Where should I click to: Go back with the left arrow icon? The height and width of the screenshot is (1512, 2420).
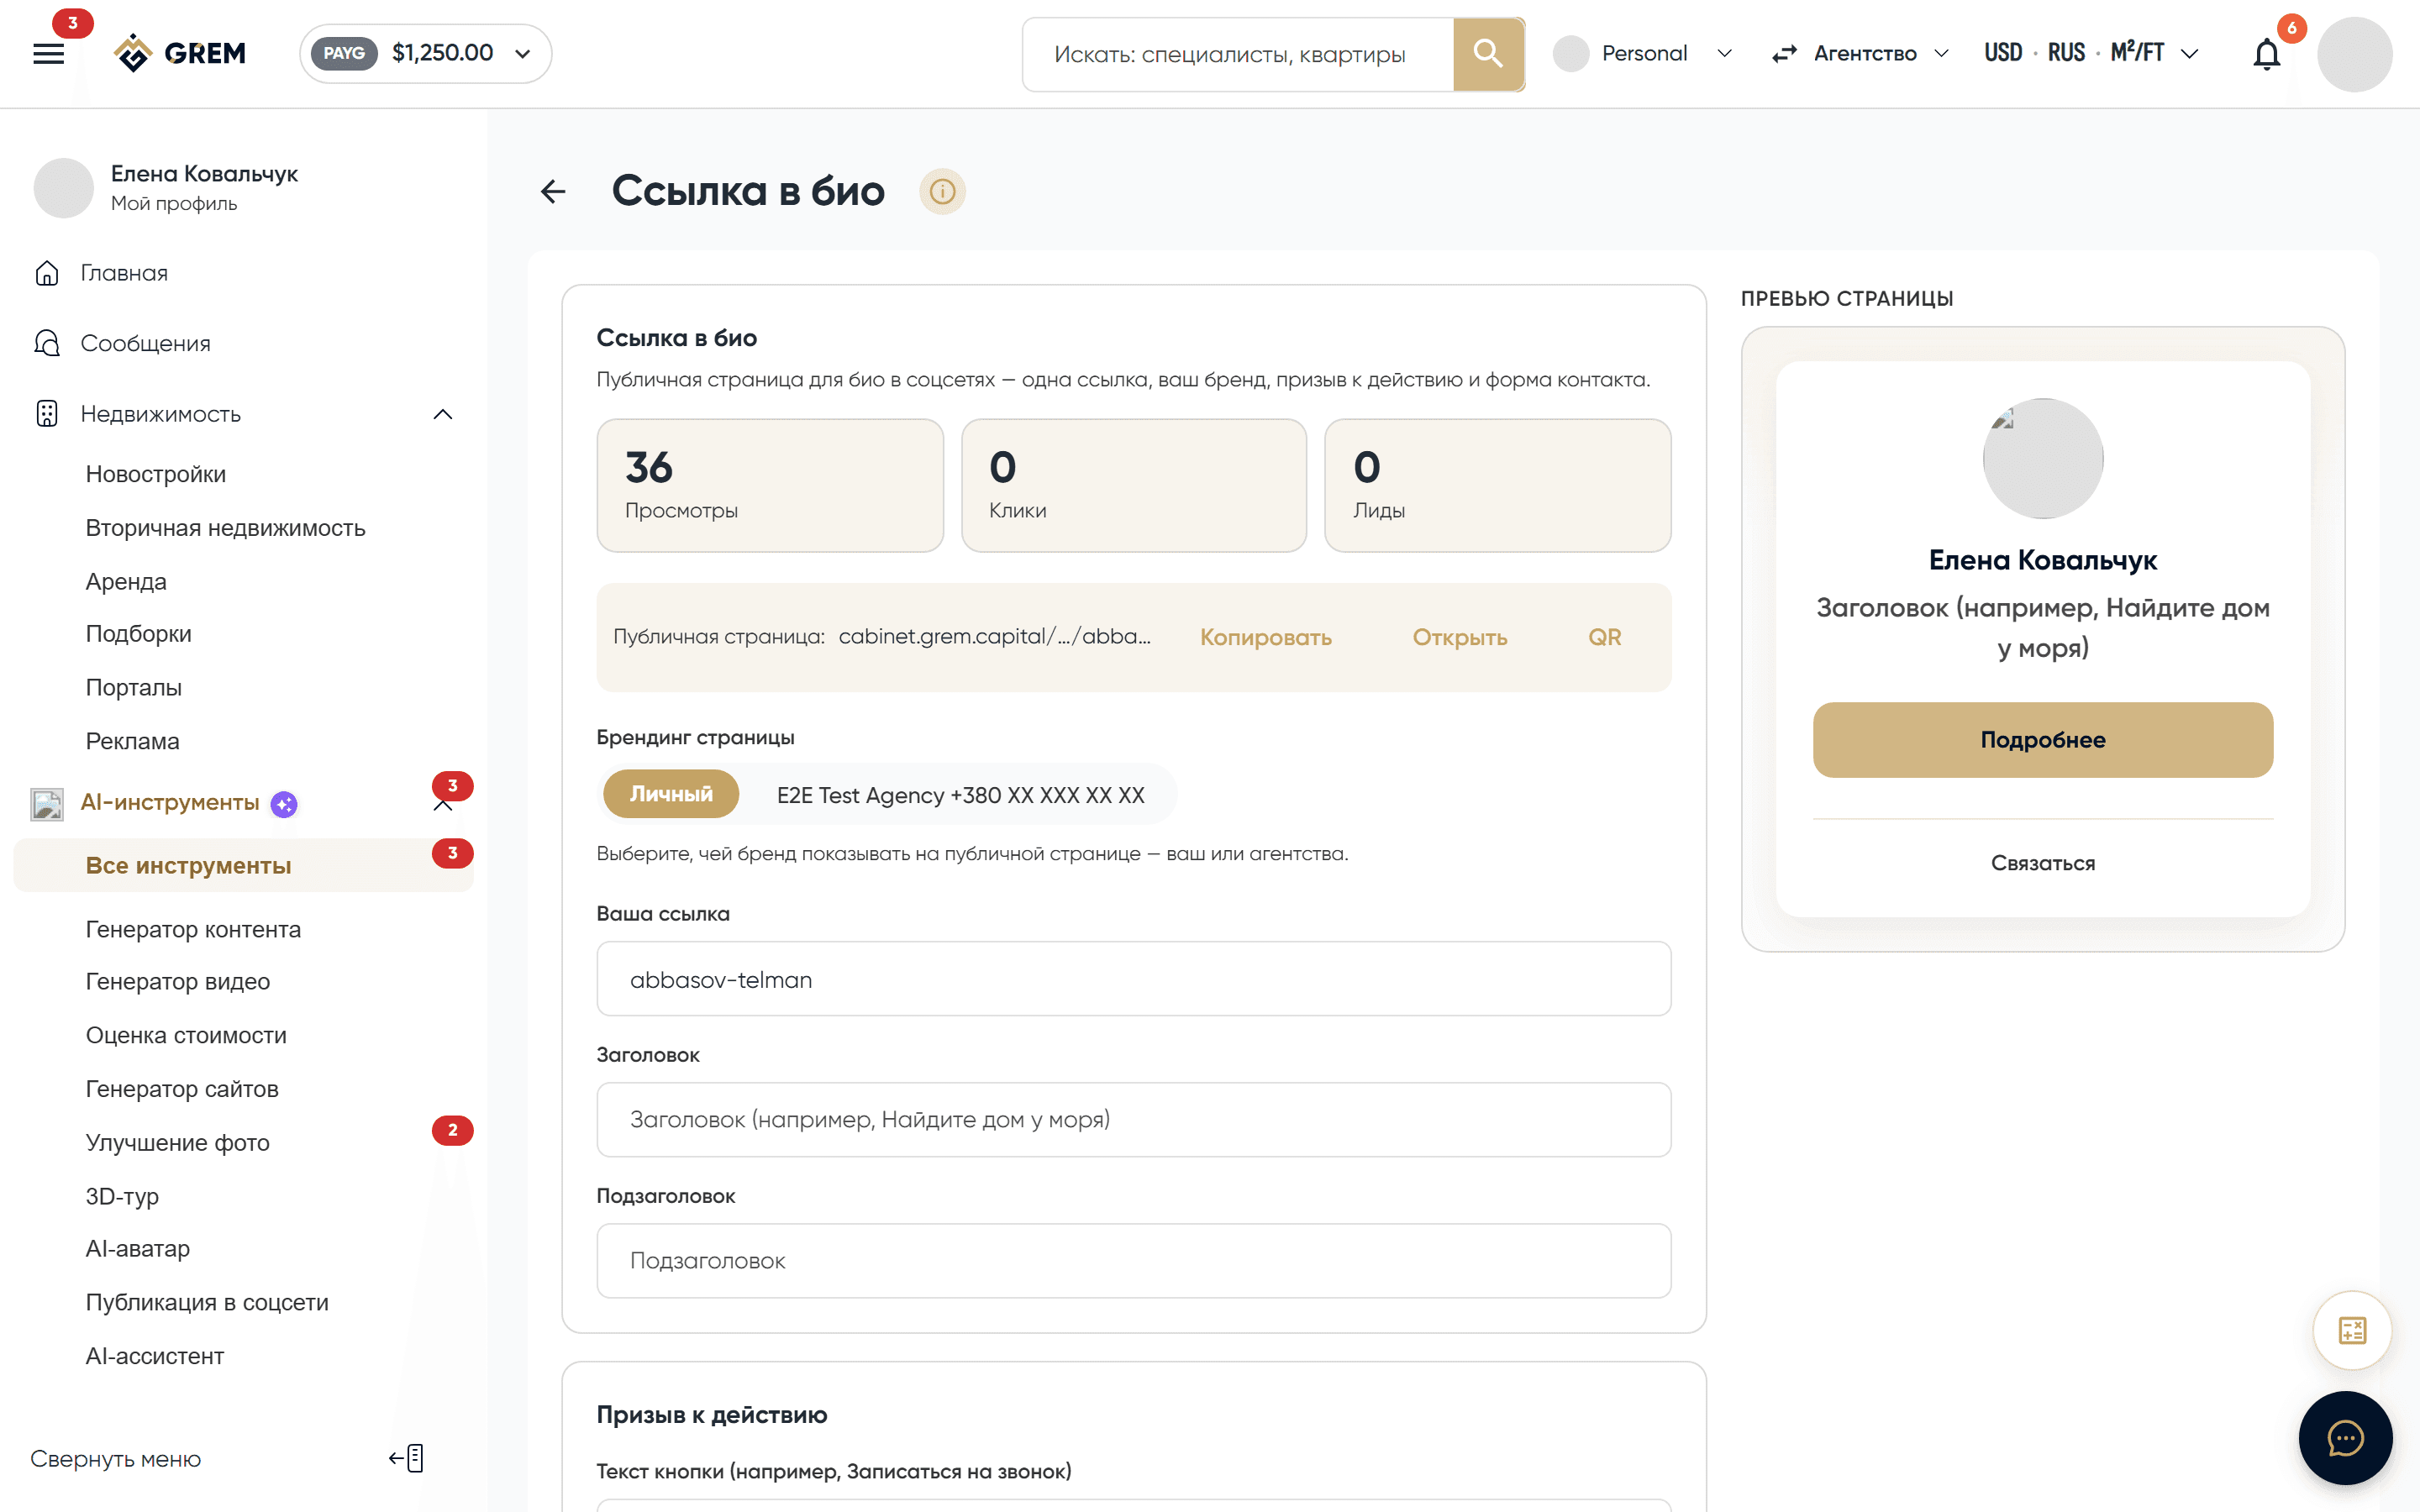coord(553,191)
